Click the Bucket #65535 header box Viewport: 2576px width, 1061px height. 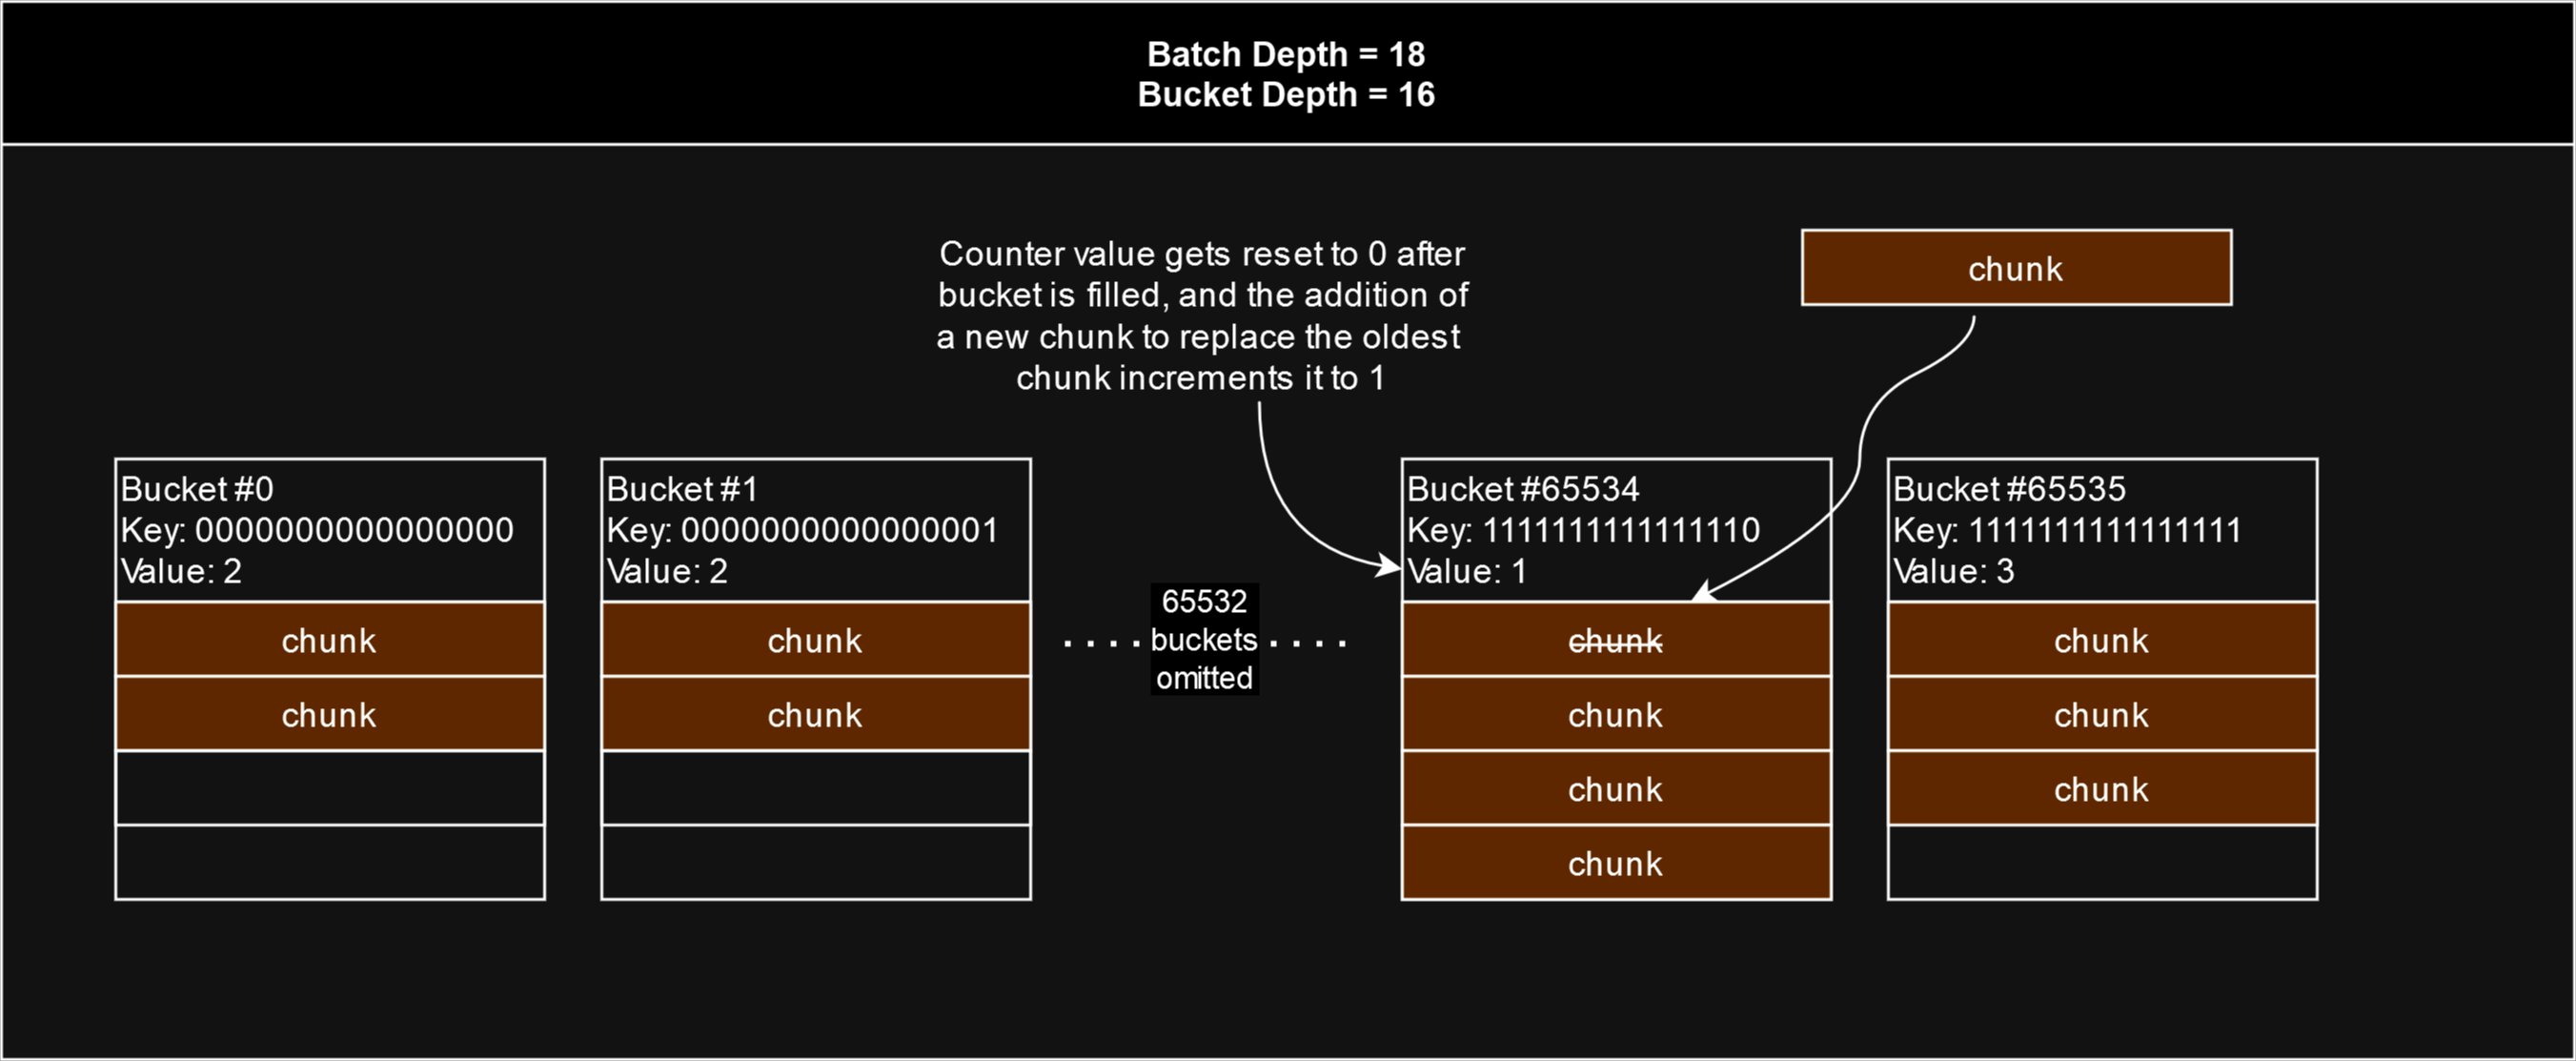(2101, 529)
